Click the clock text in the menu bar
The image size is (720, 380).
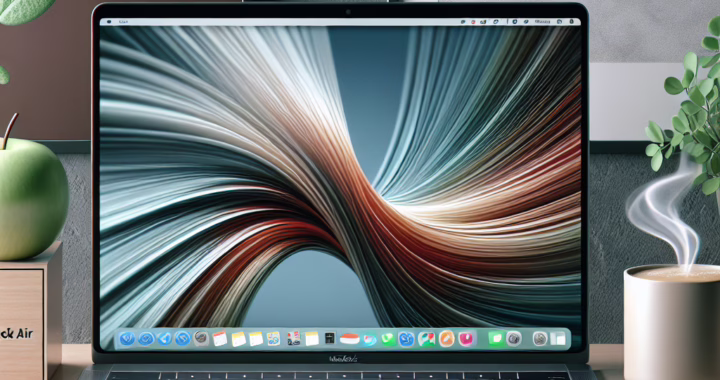click(x=543, y=22)
